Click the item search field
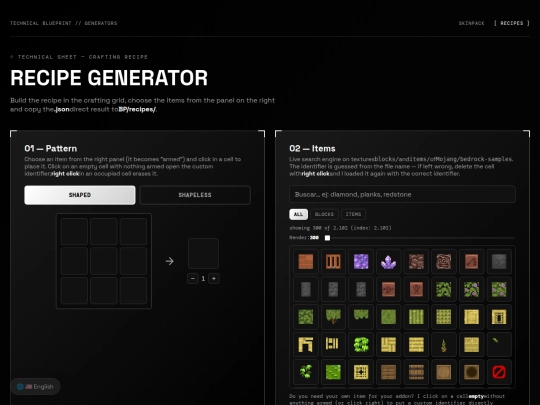540x405 pixels. [402, 194]
